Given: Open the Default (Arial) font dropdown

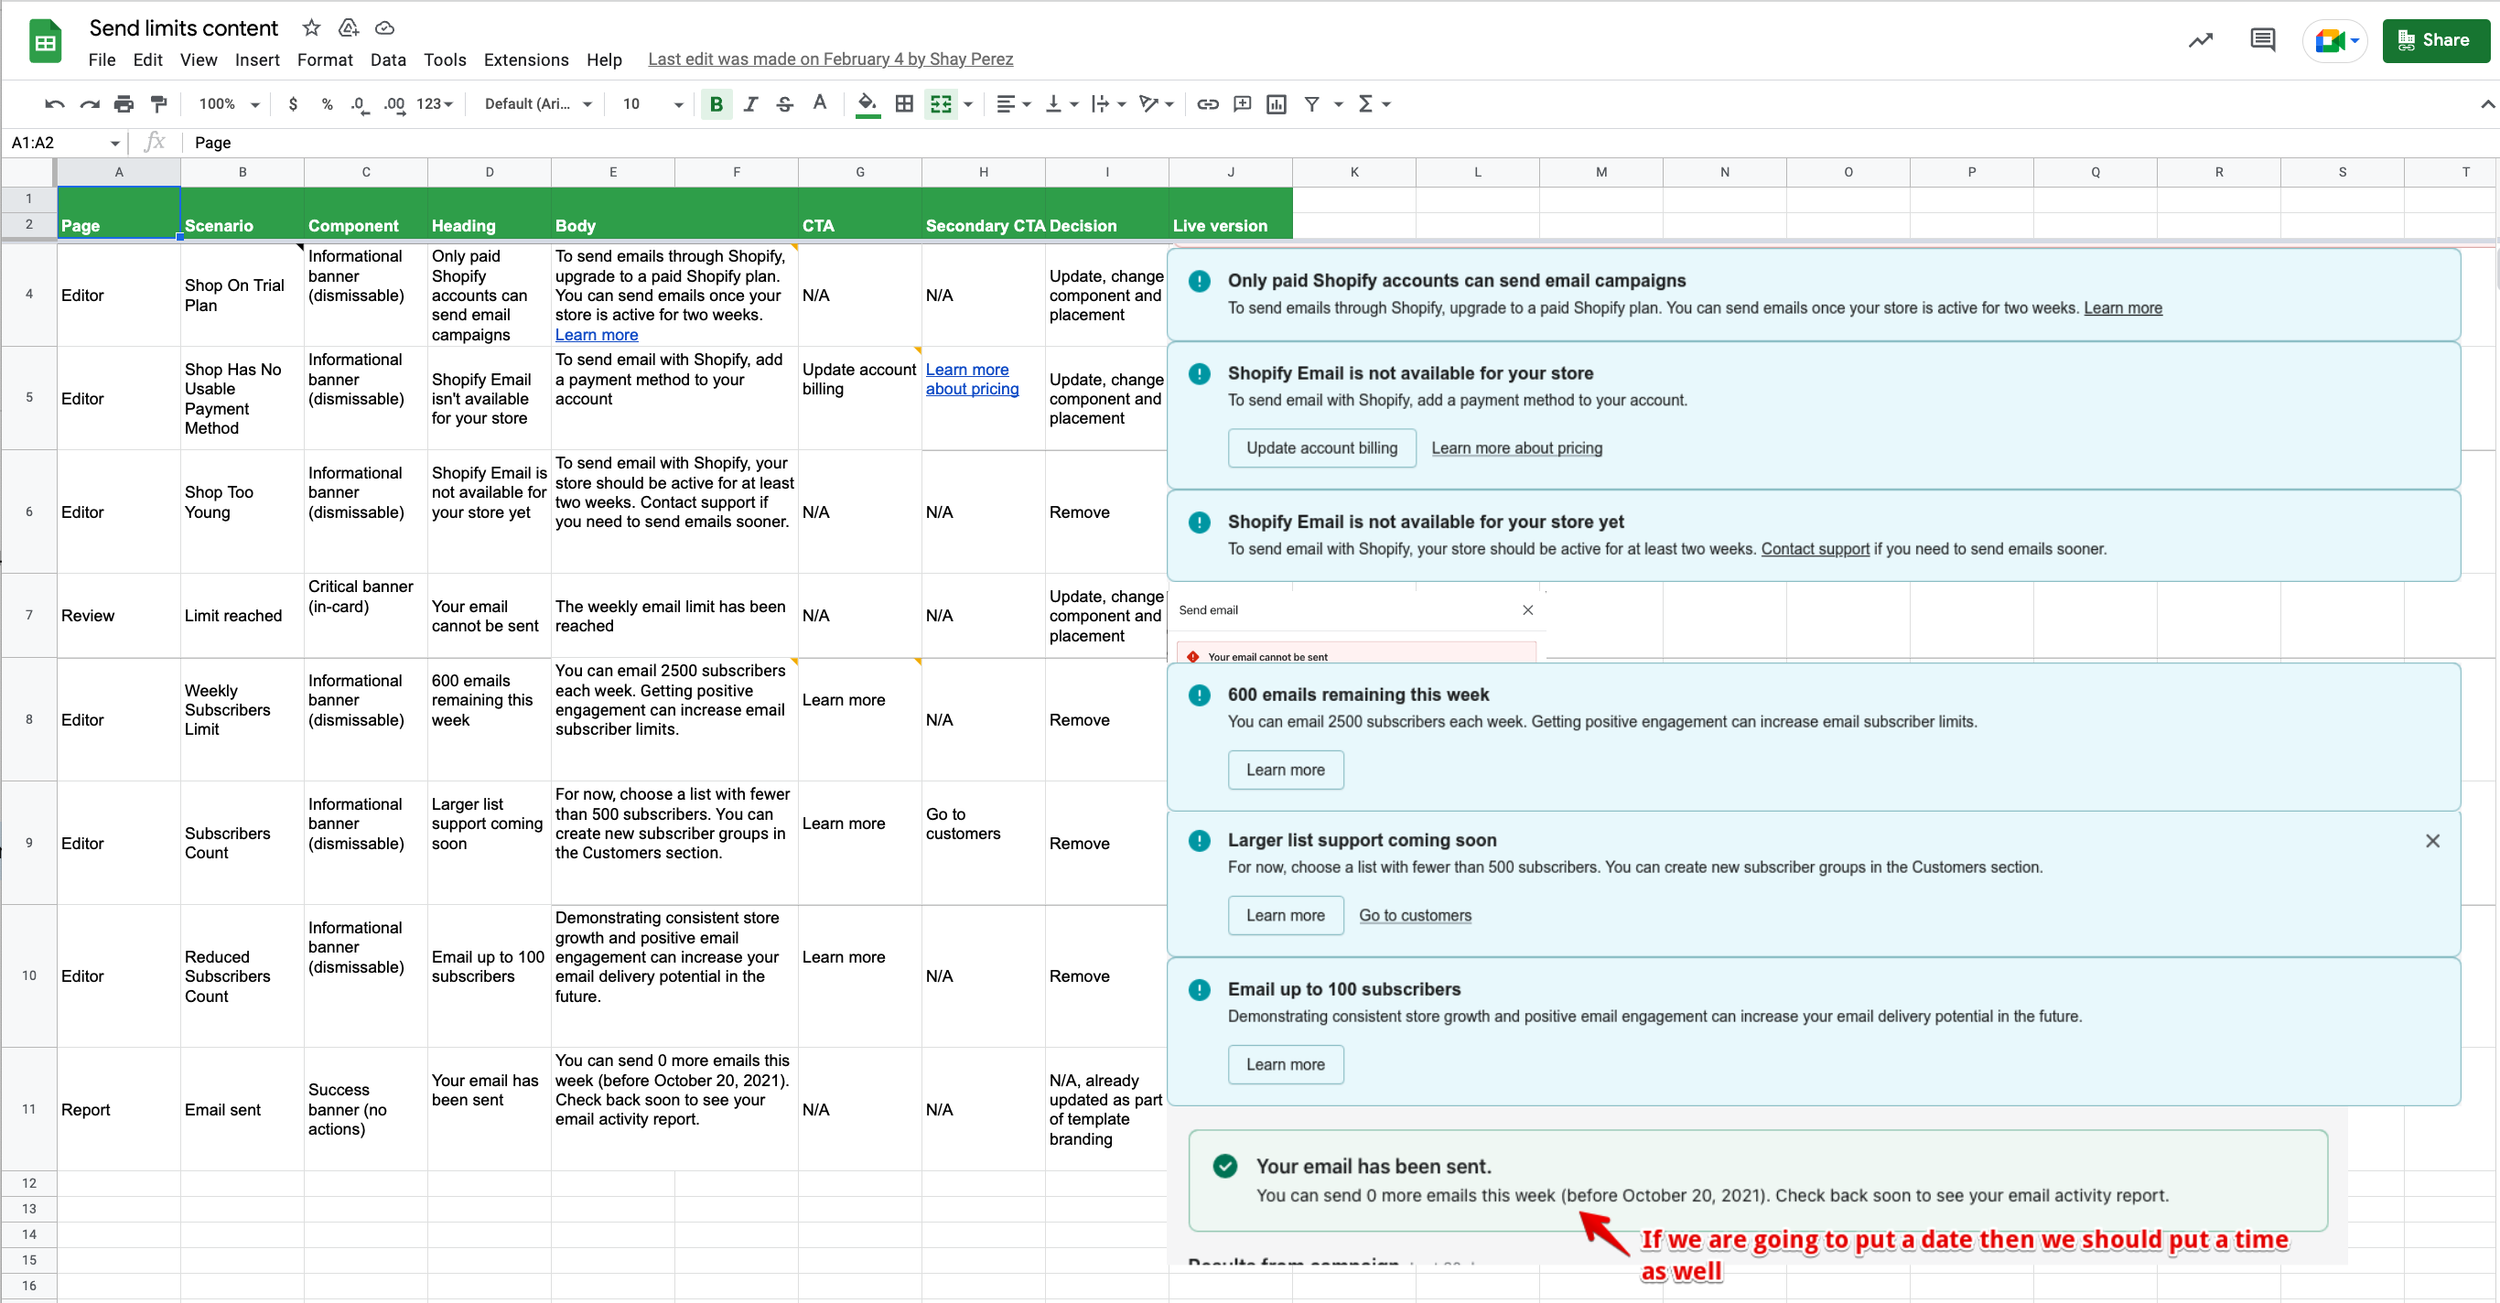Looking at the screenshot, I should pos(538,104).
